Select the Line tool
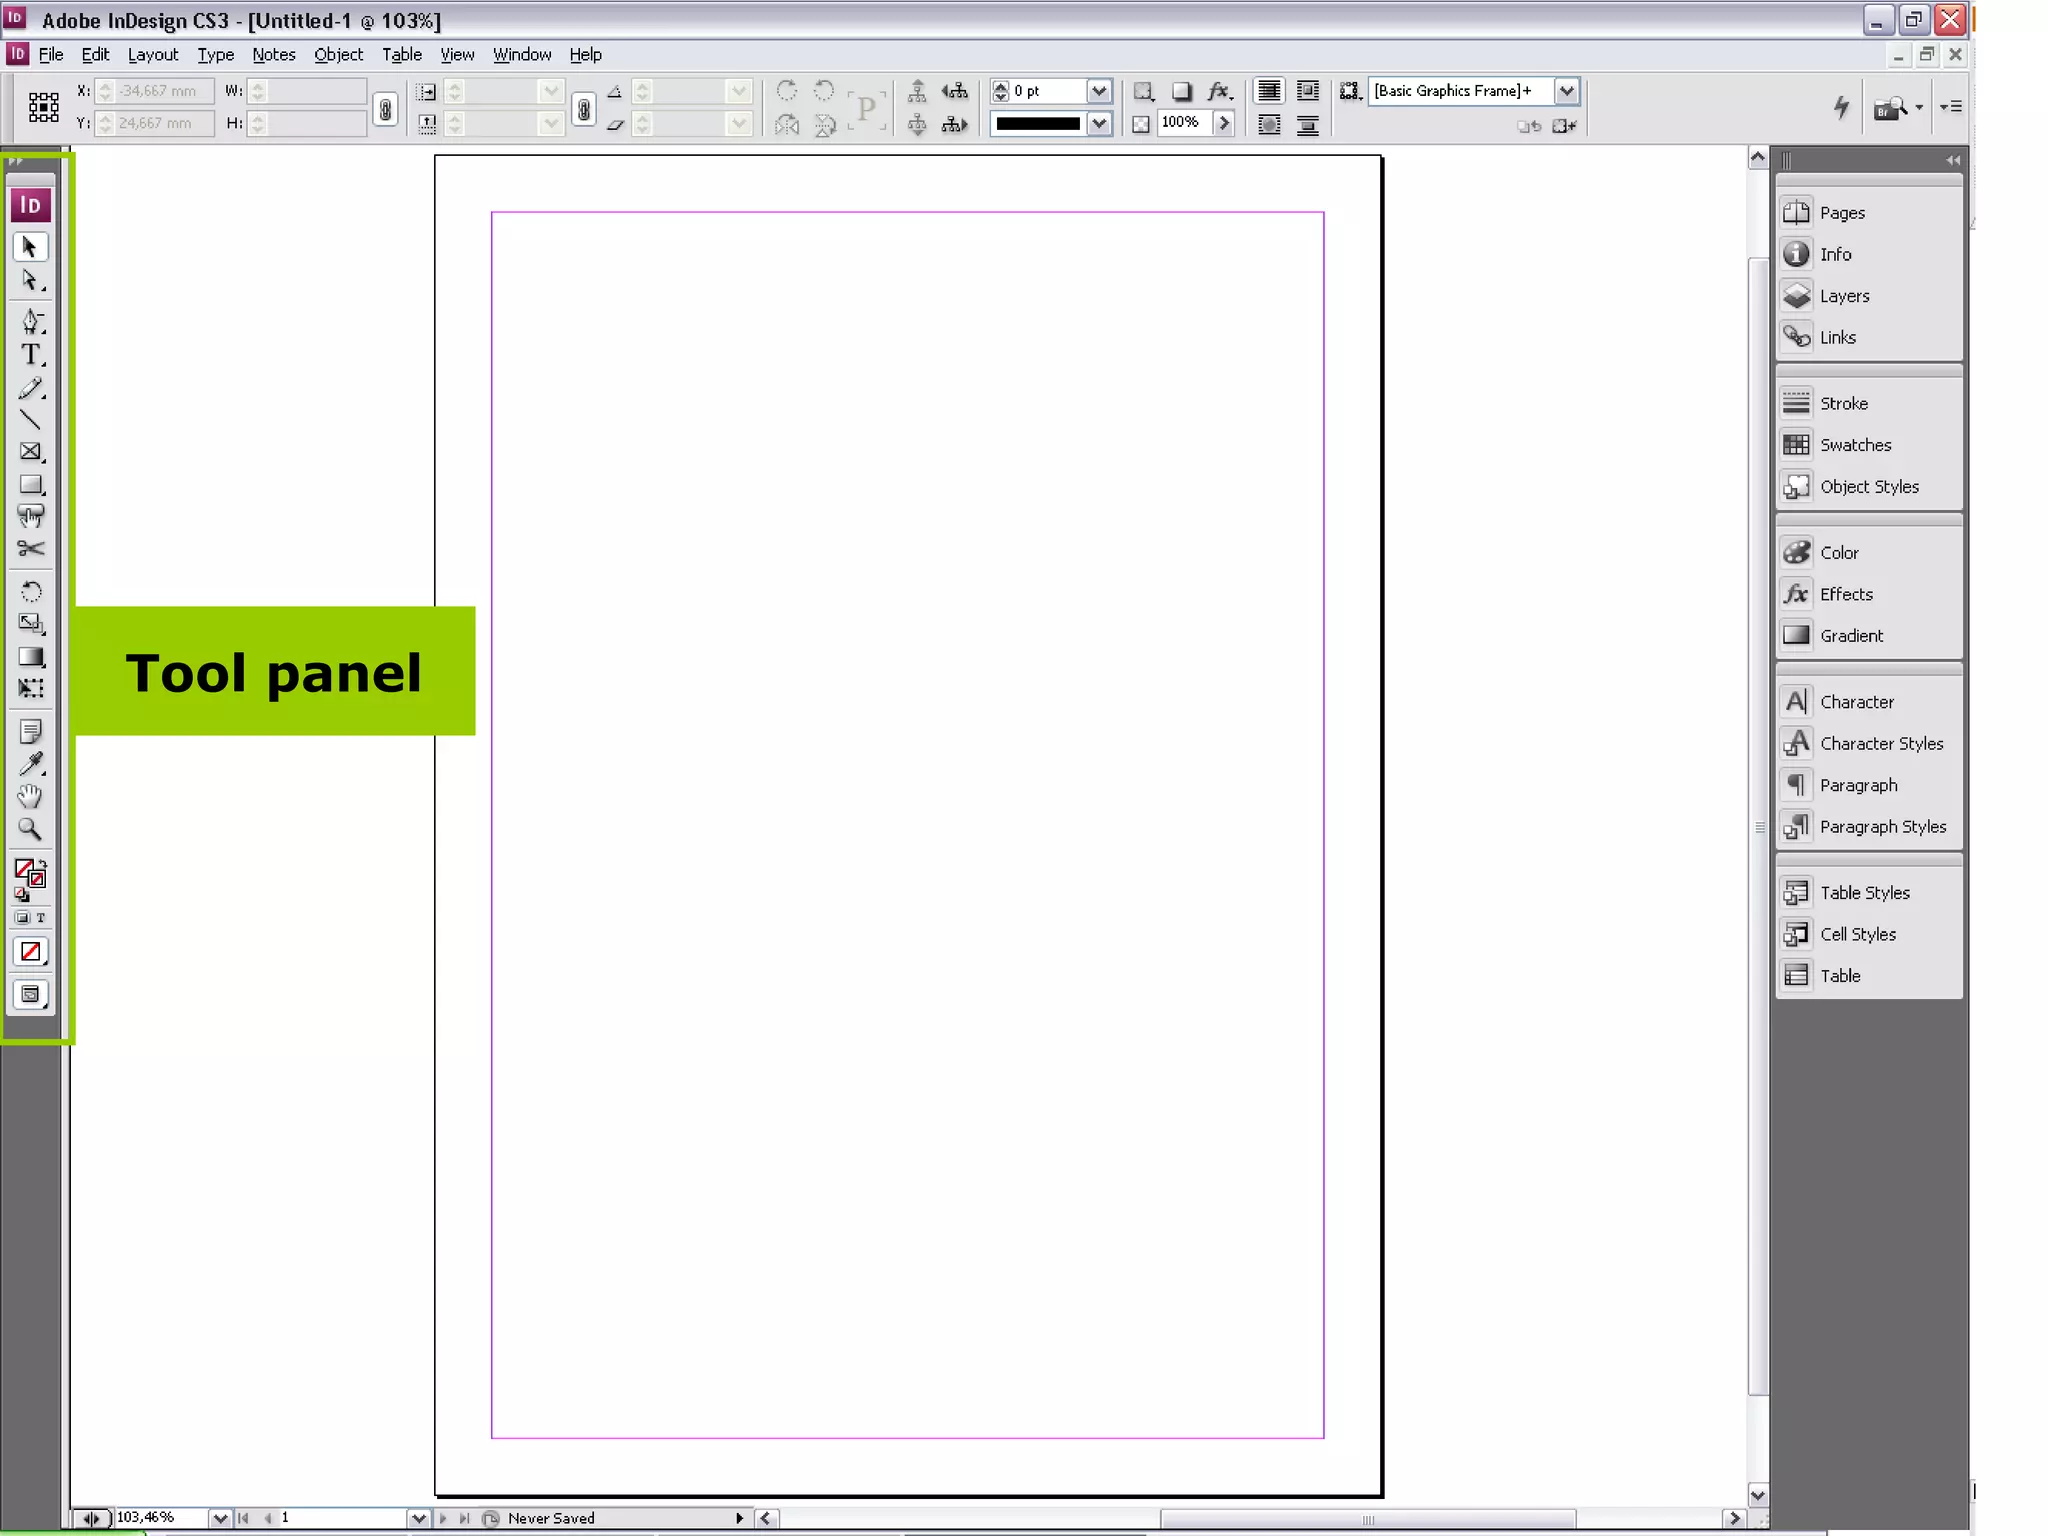This screenshot has width=2048, height=1536. pos(31,420)
